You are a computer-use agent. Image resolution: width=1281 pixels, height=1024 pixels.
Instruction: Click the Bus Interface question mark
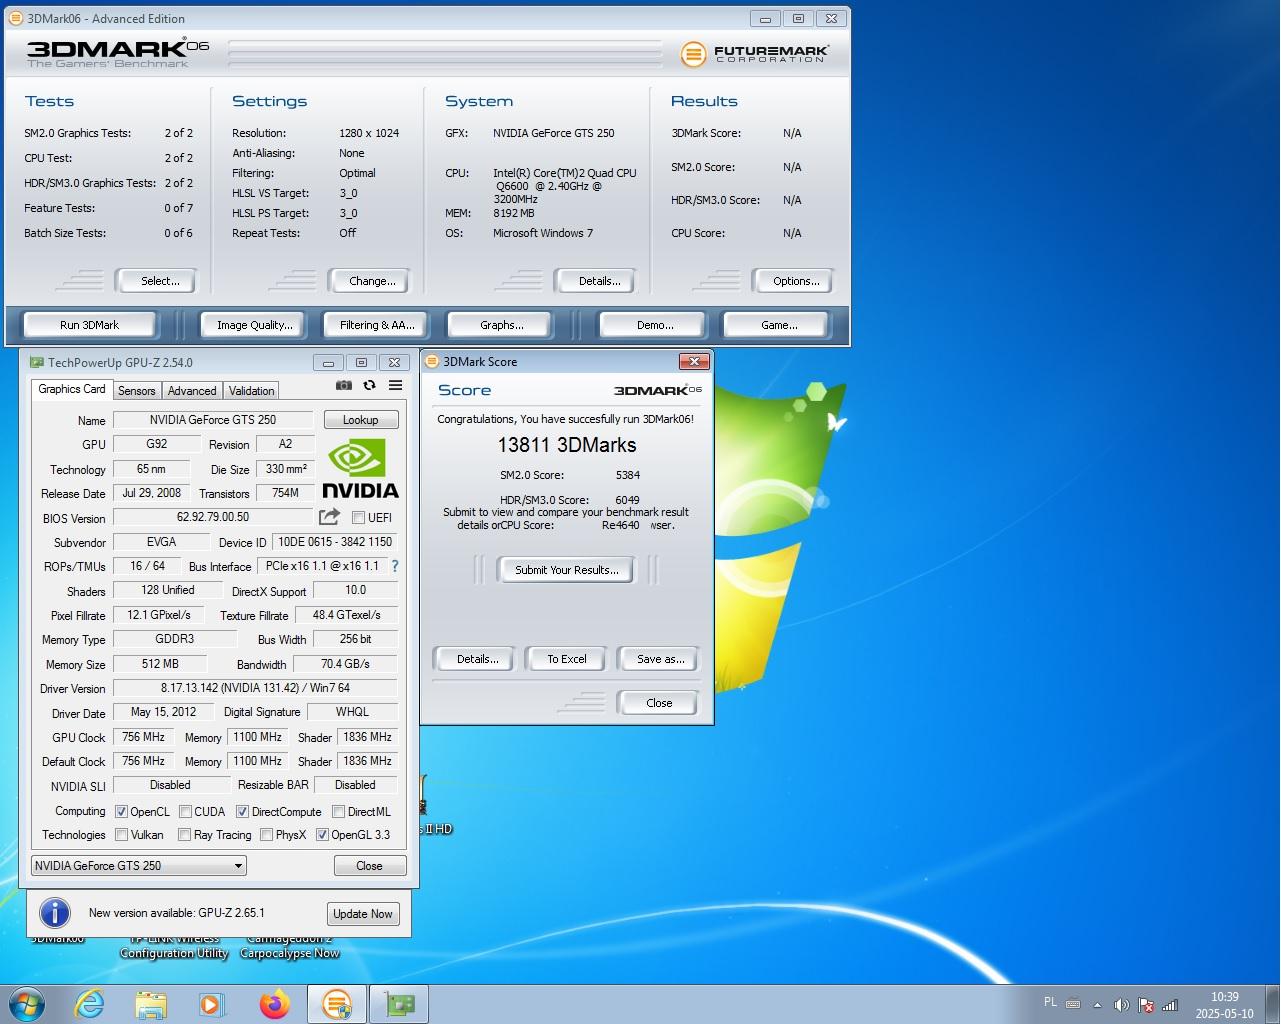tap(395, 566)
